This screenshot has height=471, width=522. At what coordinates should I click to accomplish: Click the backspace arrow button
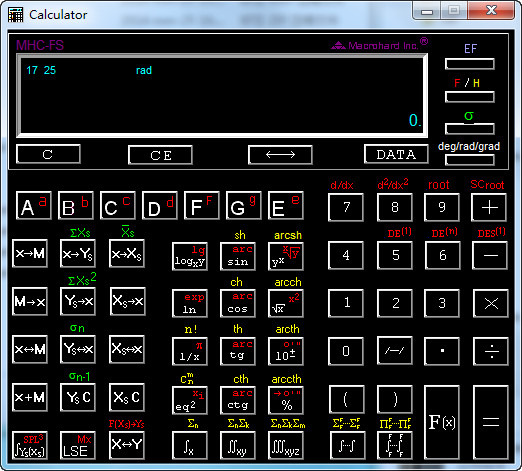(280, 155)
